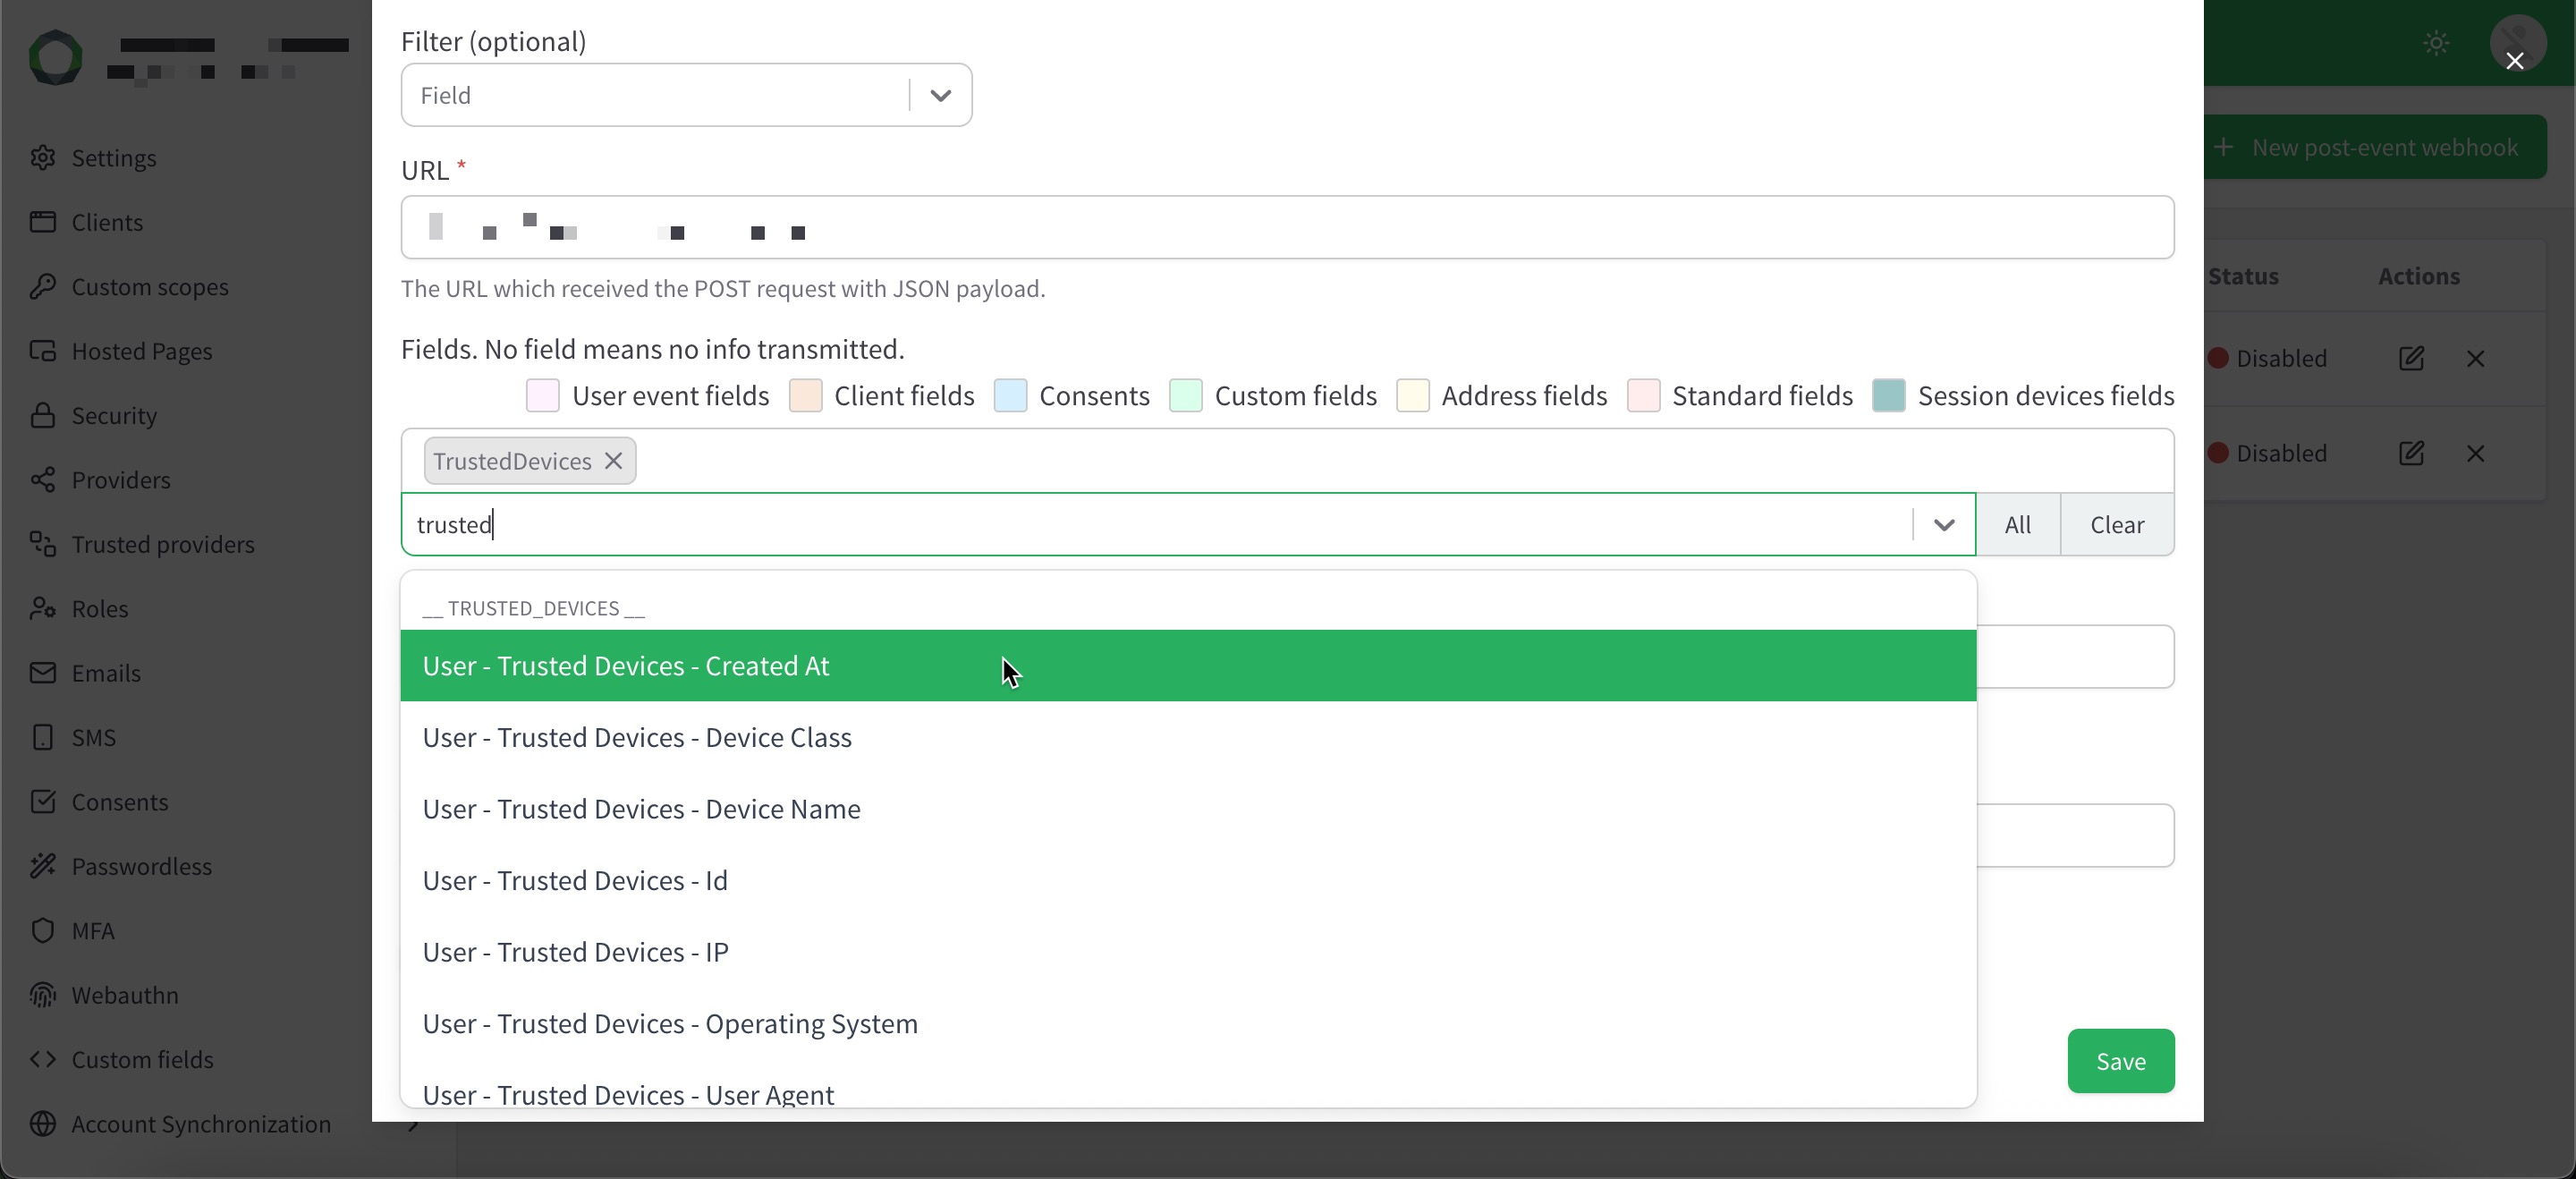Delete the second Disabled webhook via X icon
This screenshot has height=1179, width=2576.
2475,453
